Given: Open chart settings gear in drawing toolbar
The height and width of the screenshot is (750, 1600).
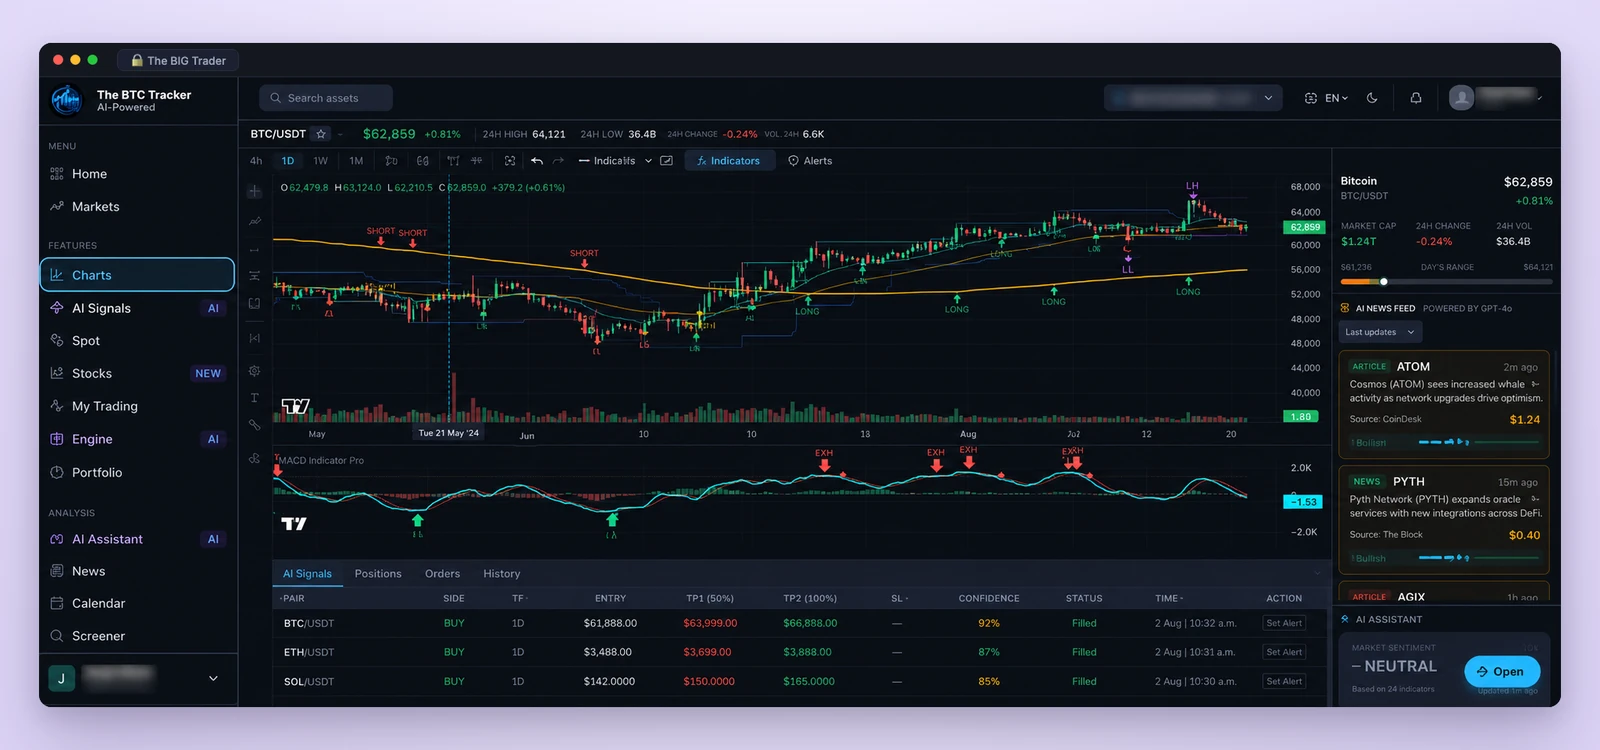Looking at the screenshot, I should click(x=255, y=371).
